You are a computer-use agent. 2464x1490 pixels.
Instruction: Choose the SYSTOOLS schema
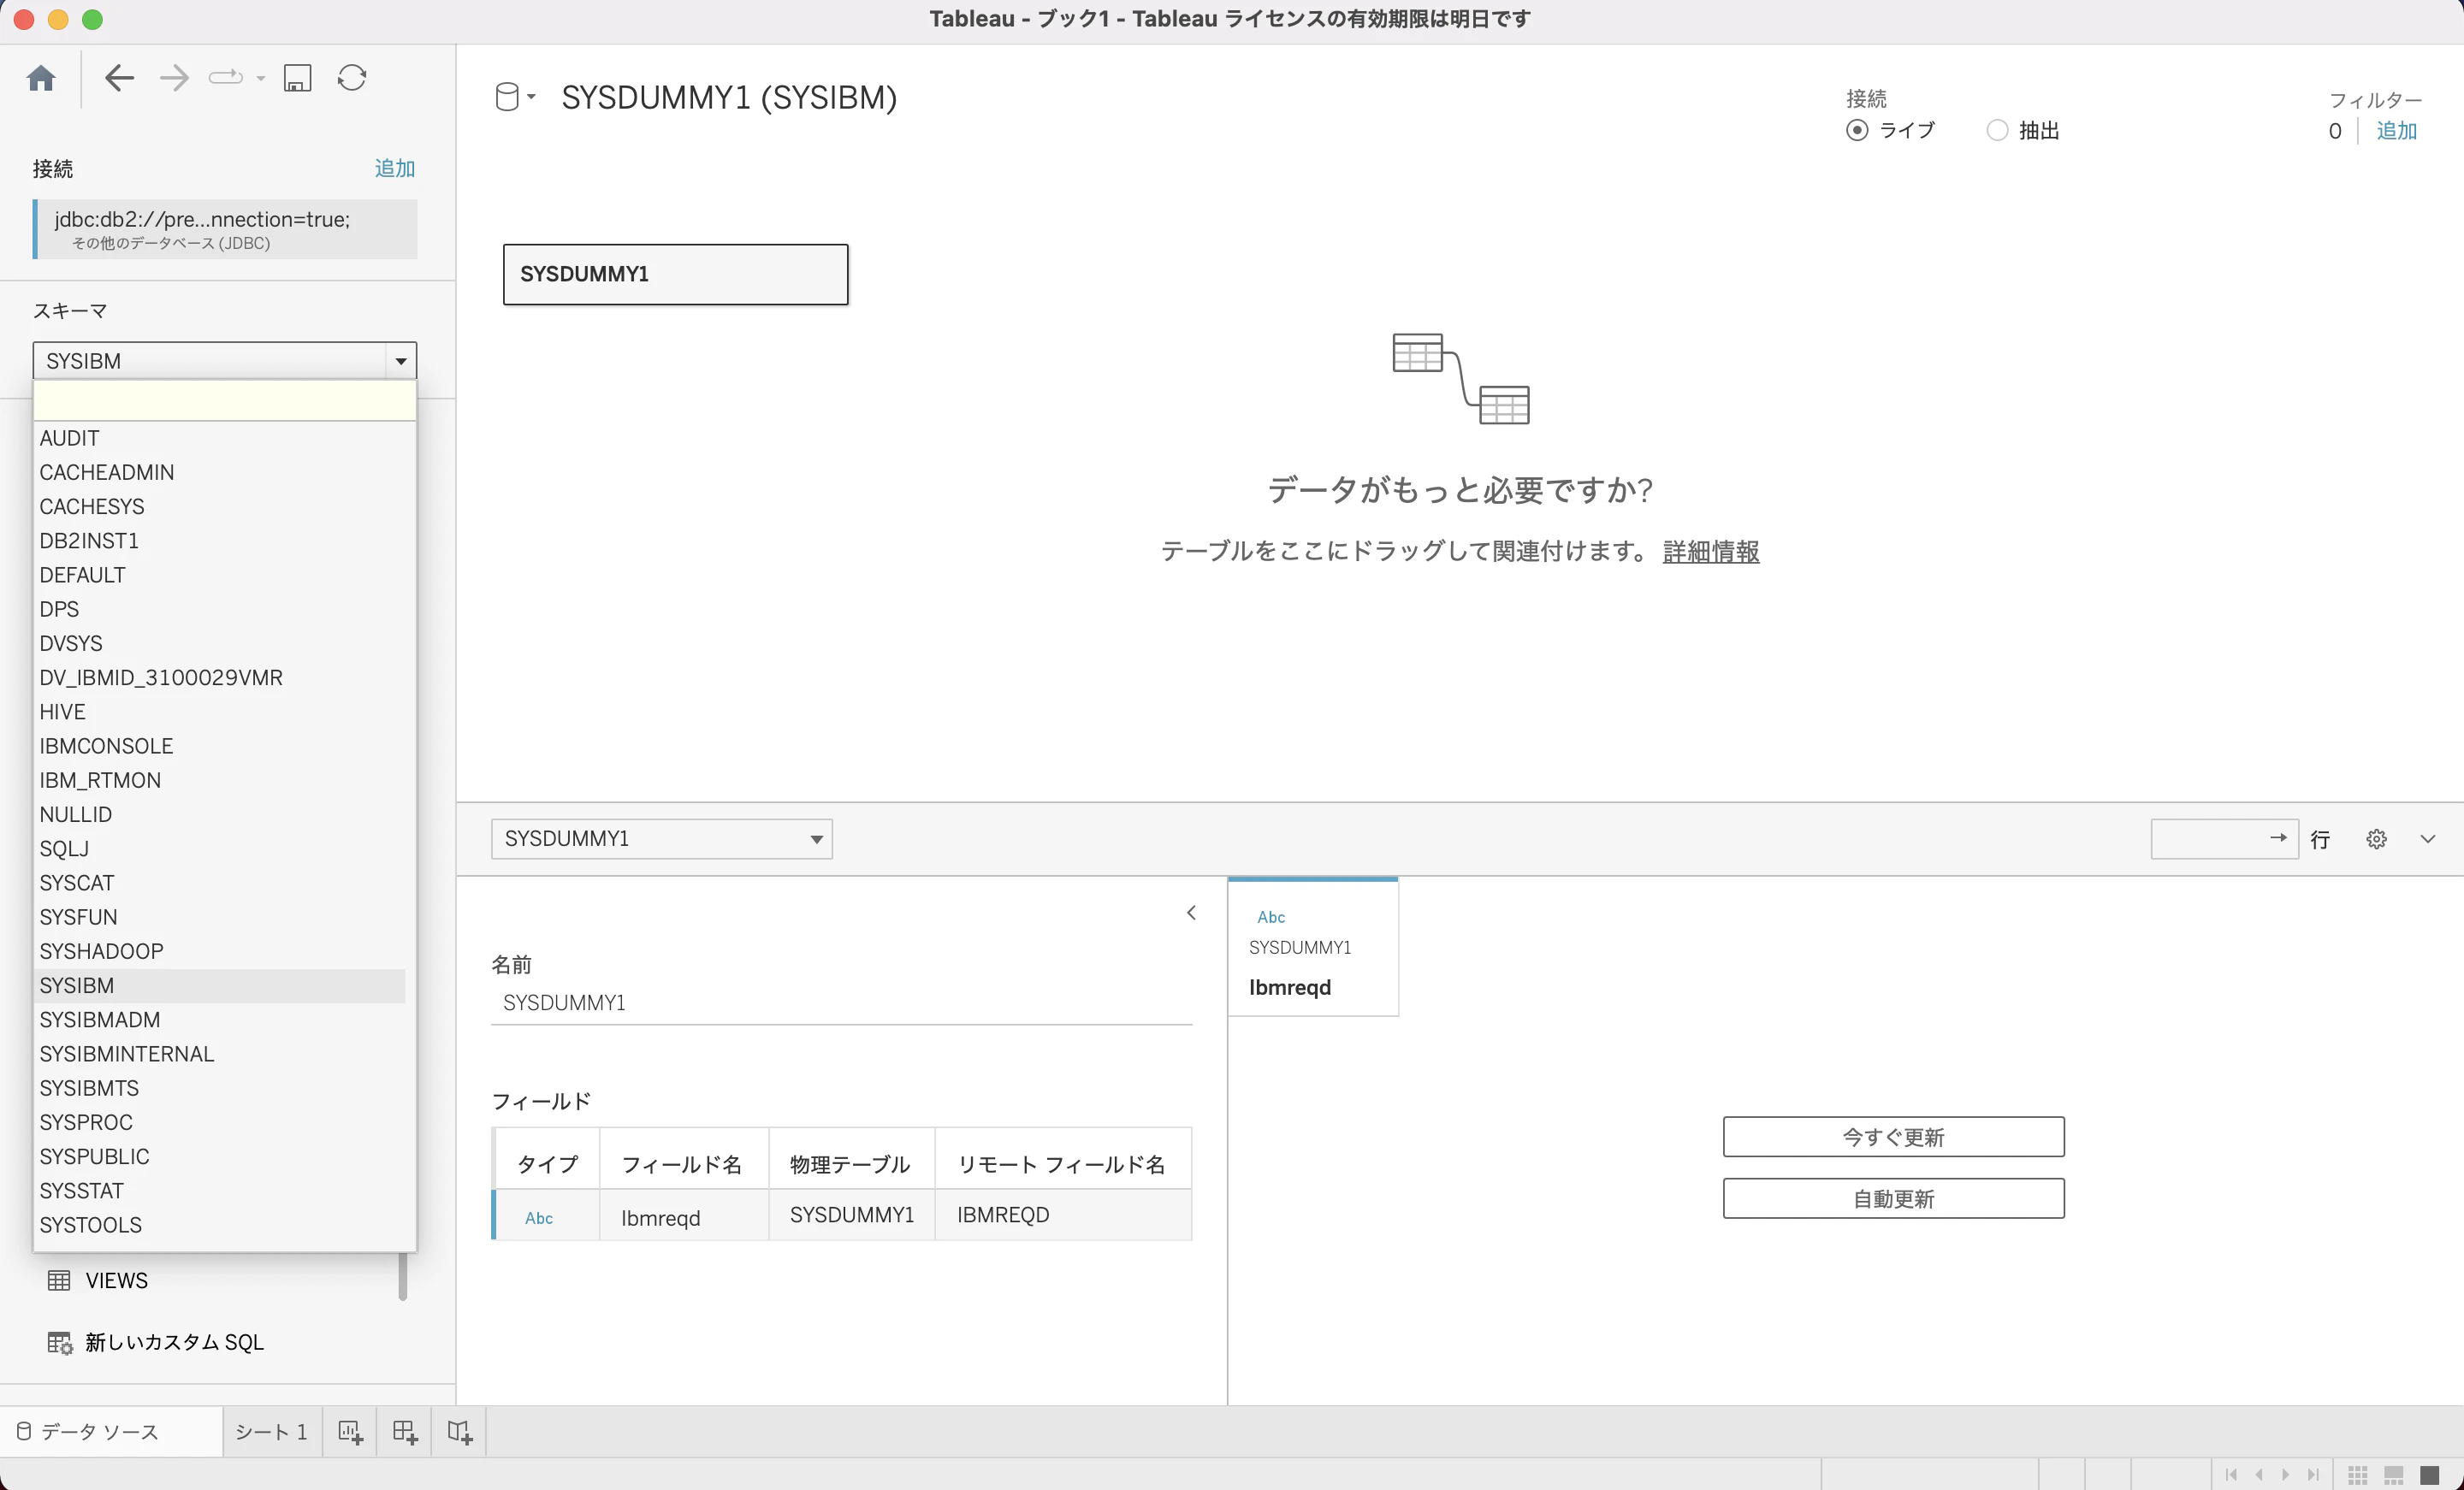click(x=222, y=1225)
